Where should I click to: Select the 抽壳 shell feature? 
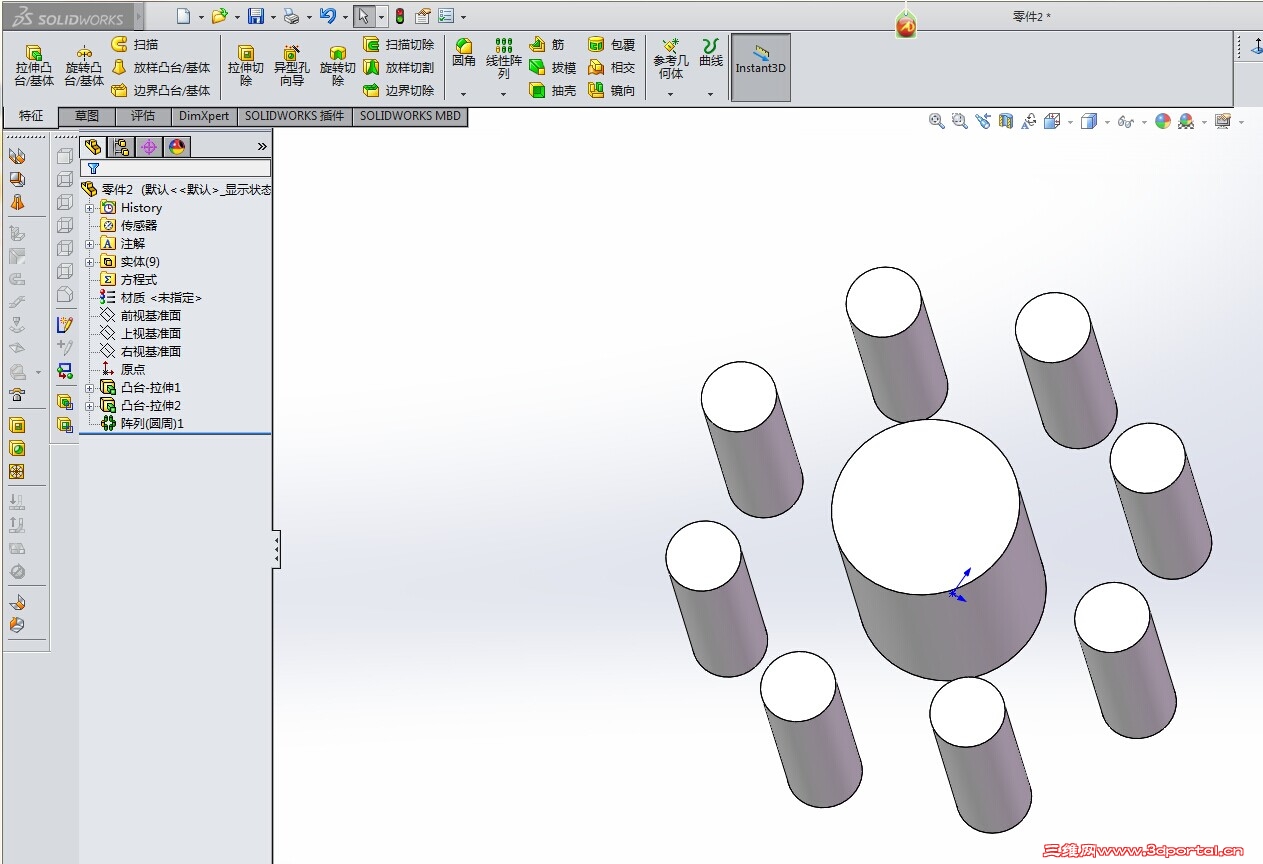(x=553, y=90)
